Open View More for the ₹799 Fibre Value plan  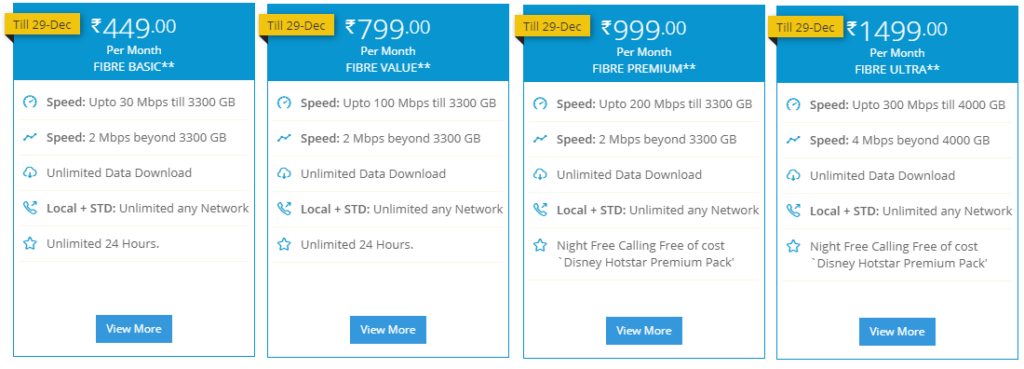click(x=388, y=330)
